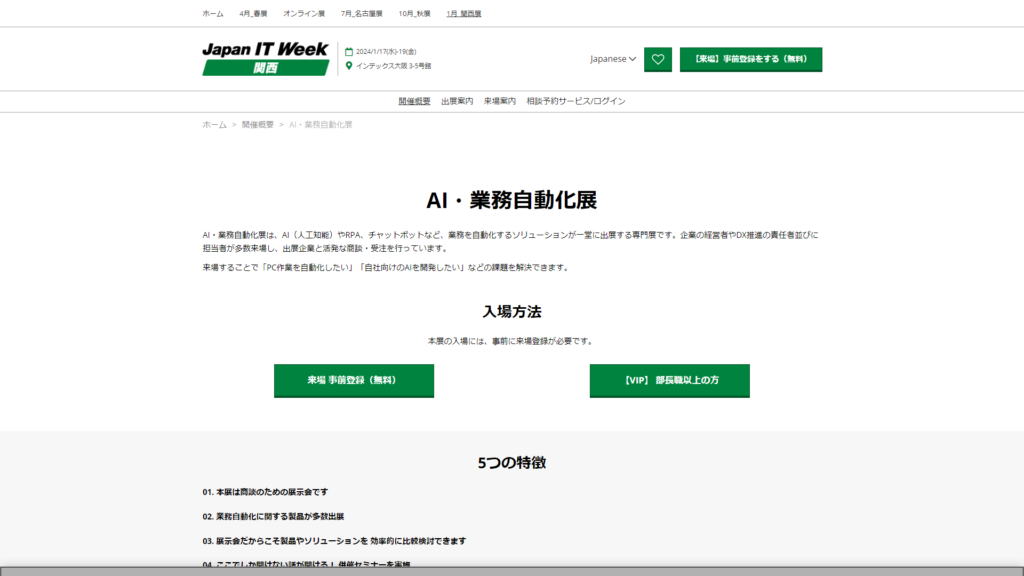Image resolution: width=1024 pixels, height=576 pixels.
Task: Go to ホーム in the top navigation bar
Action: 213,14
